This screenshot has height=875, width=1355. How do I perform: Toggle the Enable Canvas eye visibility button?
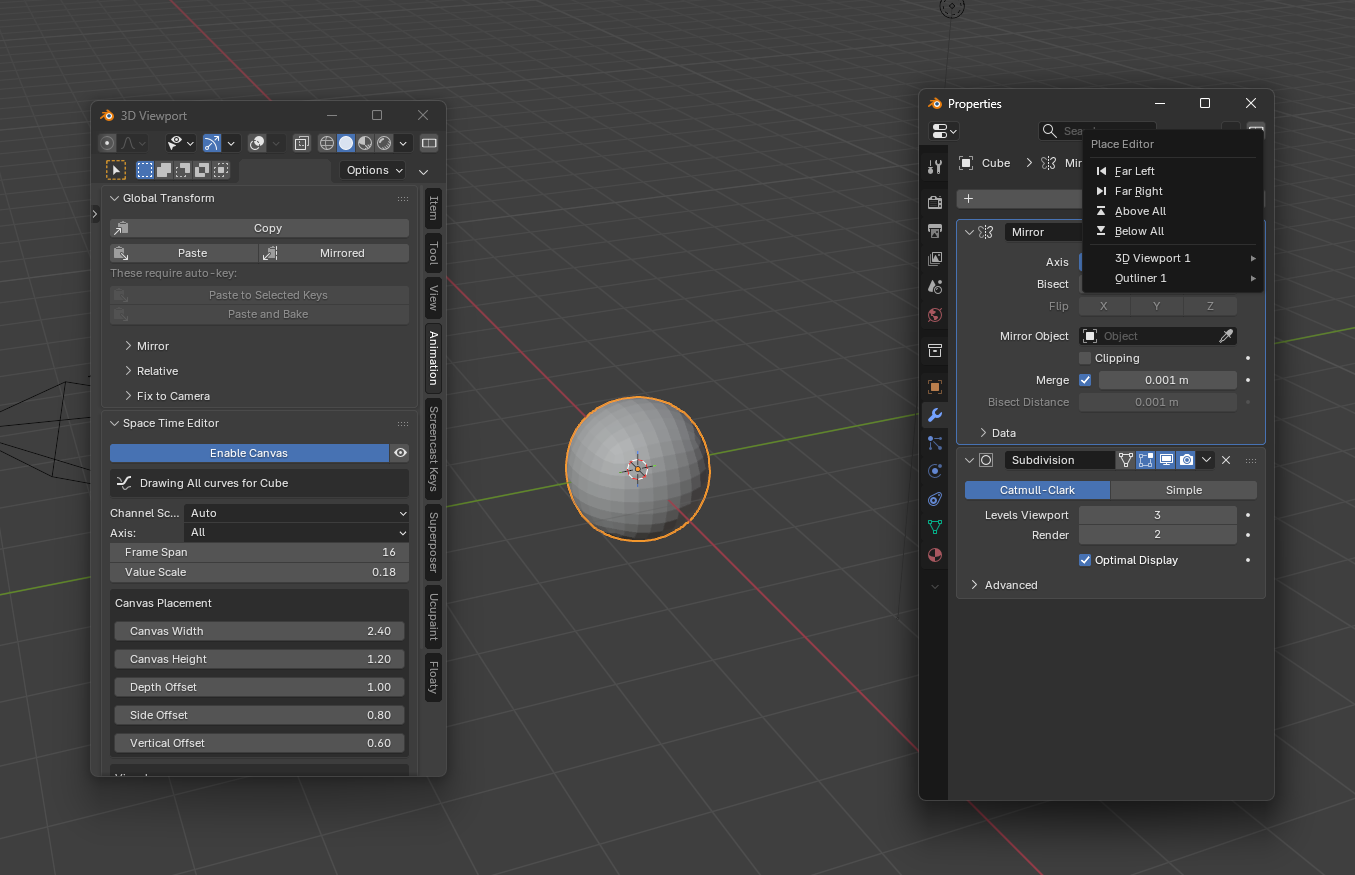click(x=400, y=453)
